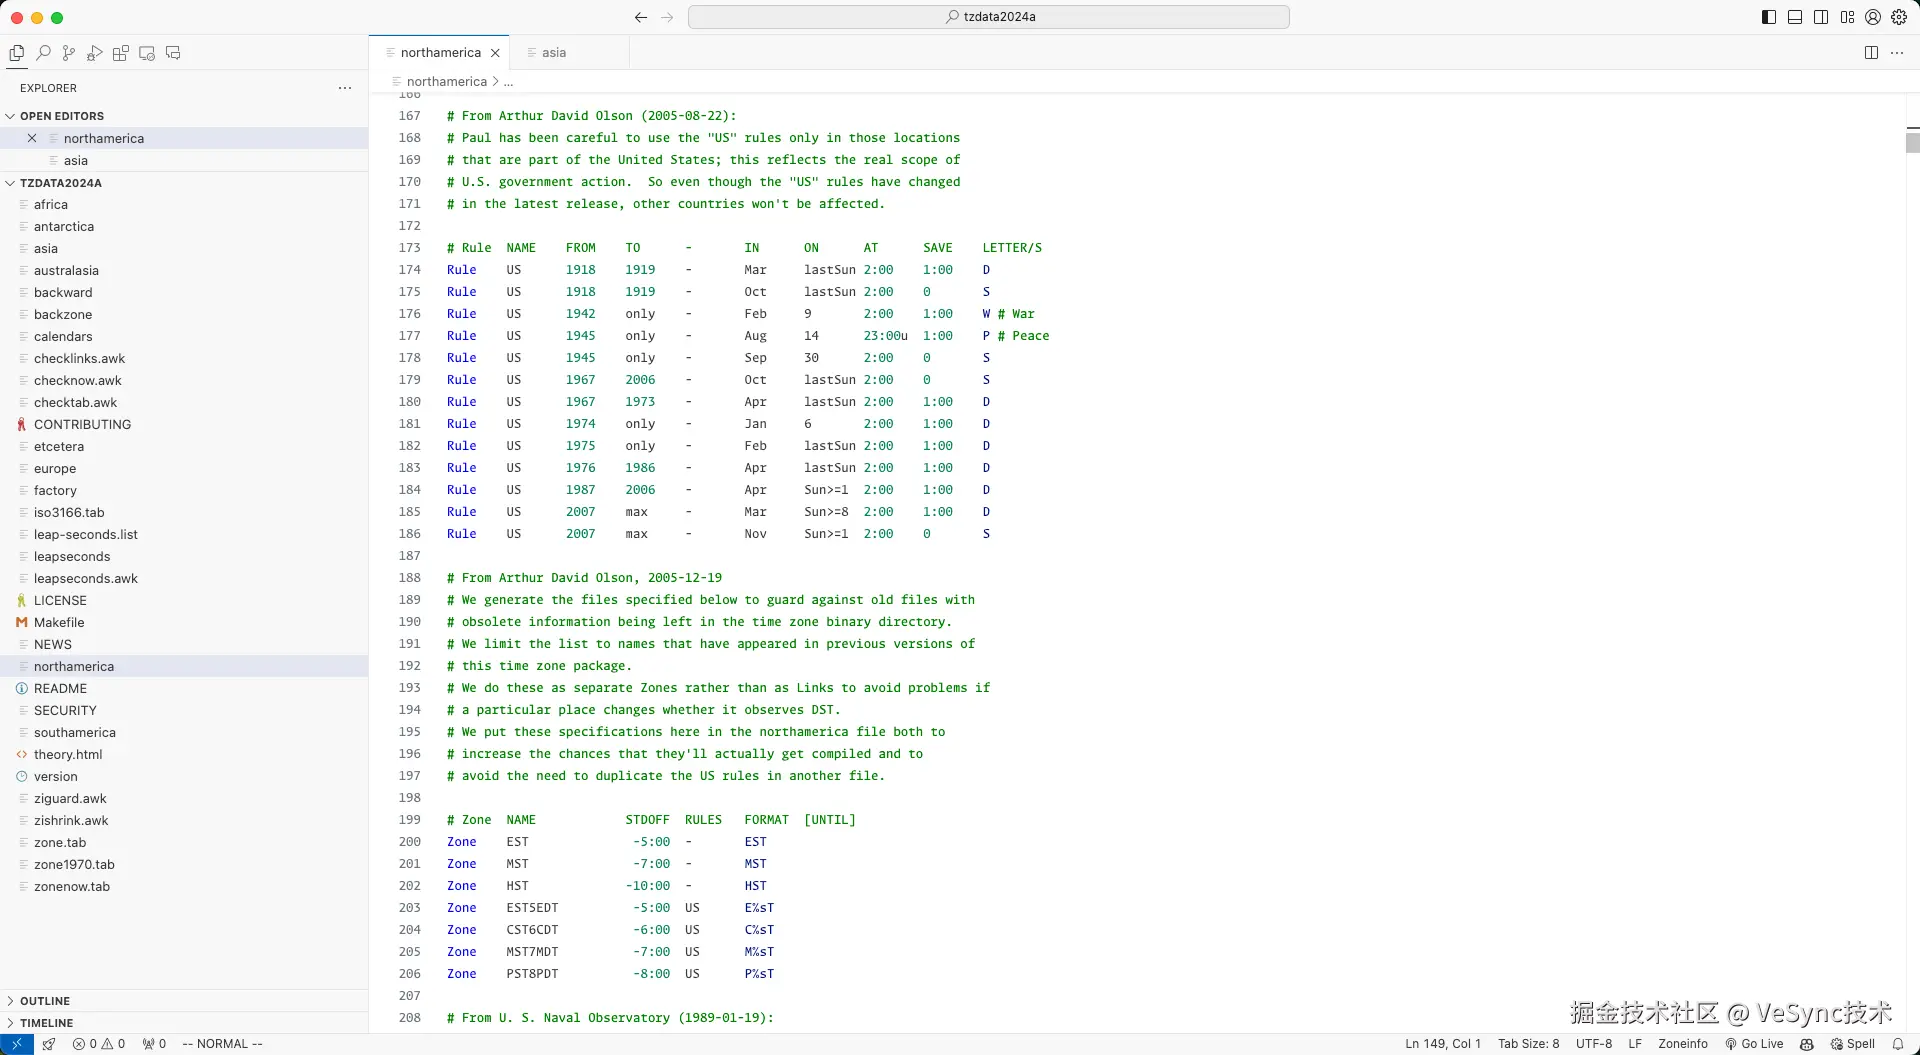This screenshot has width=1920, height=1055.
Task: Start Go Live server from status bar
Action: (1753, 1044)
